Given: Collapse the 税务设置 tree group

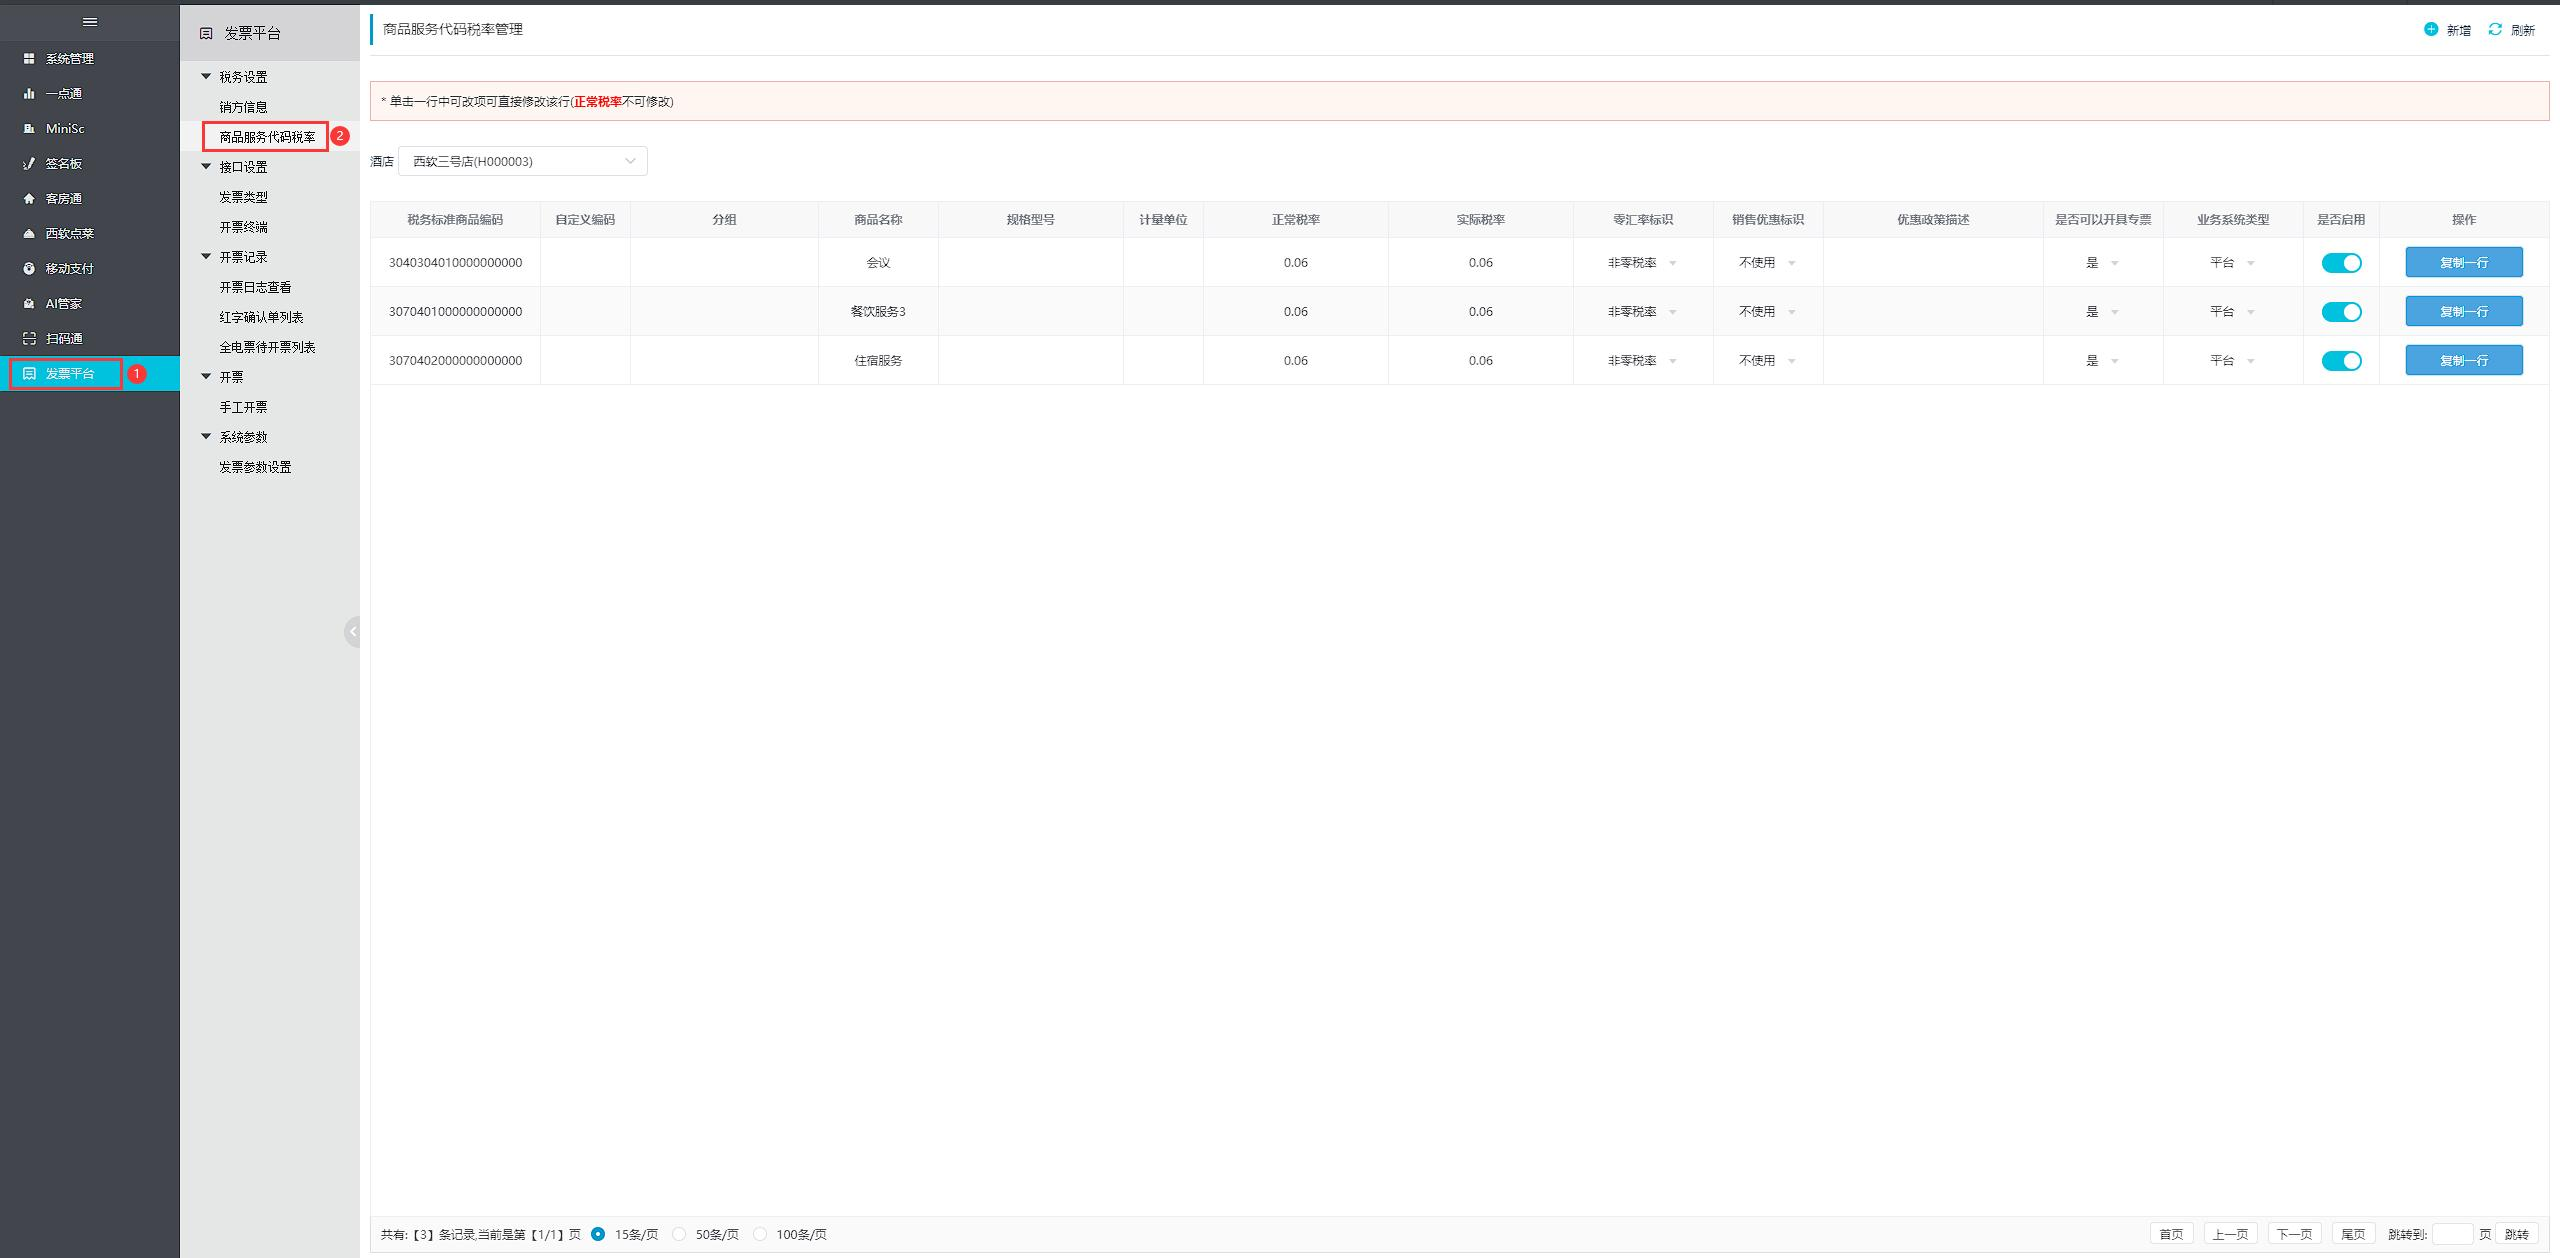Looking at the screenshot, I should coord(206,76).
